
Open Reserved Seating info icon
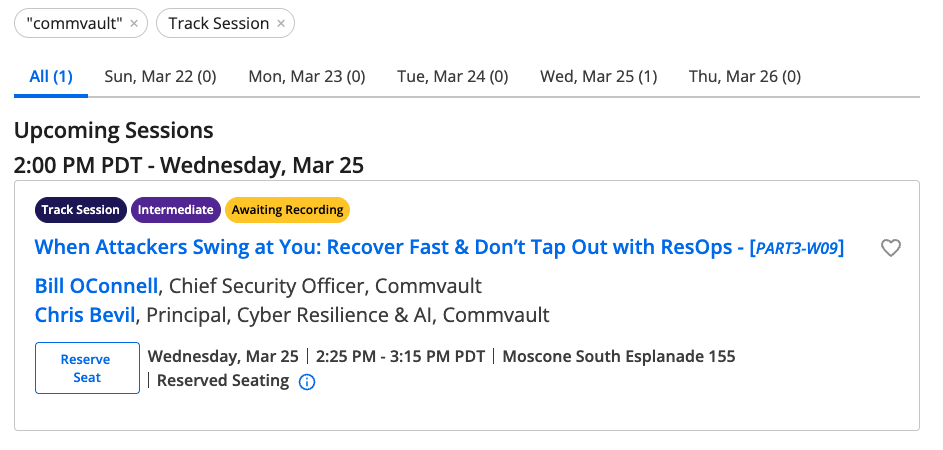(x=307, y=381)
